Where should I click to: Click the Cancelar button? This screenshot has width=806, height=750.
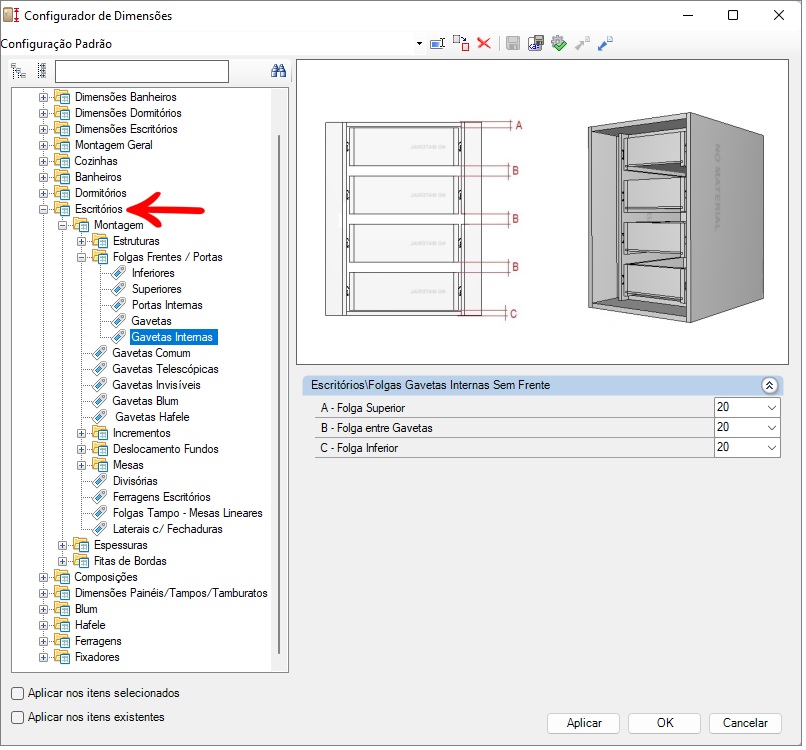745,723
